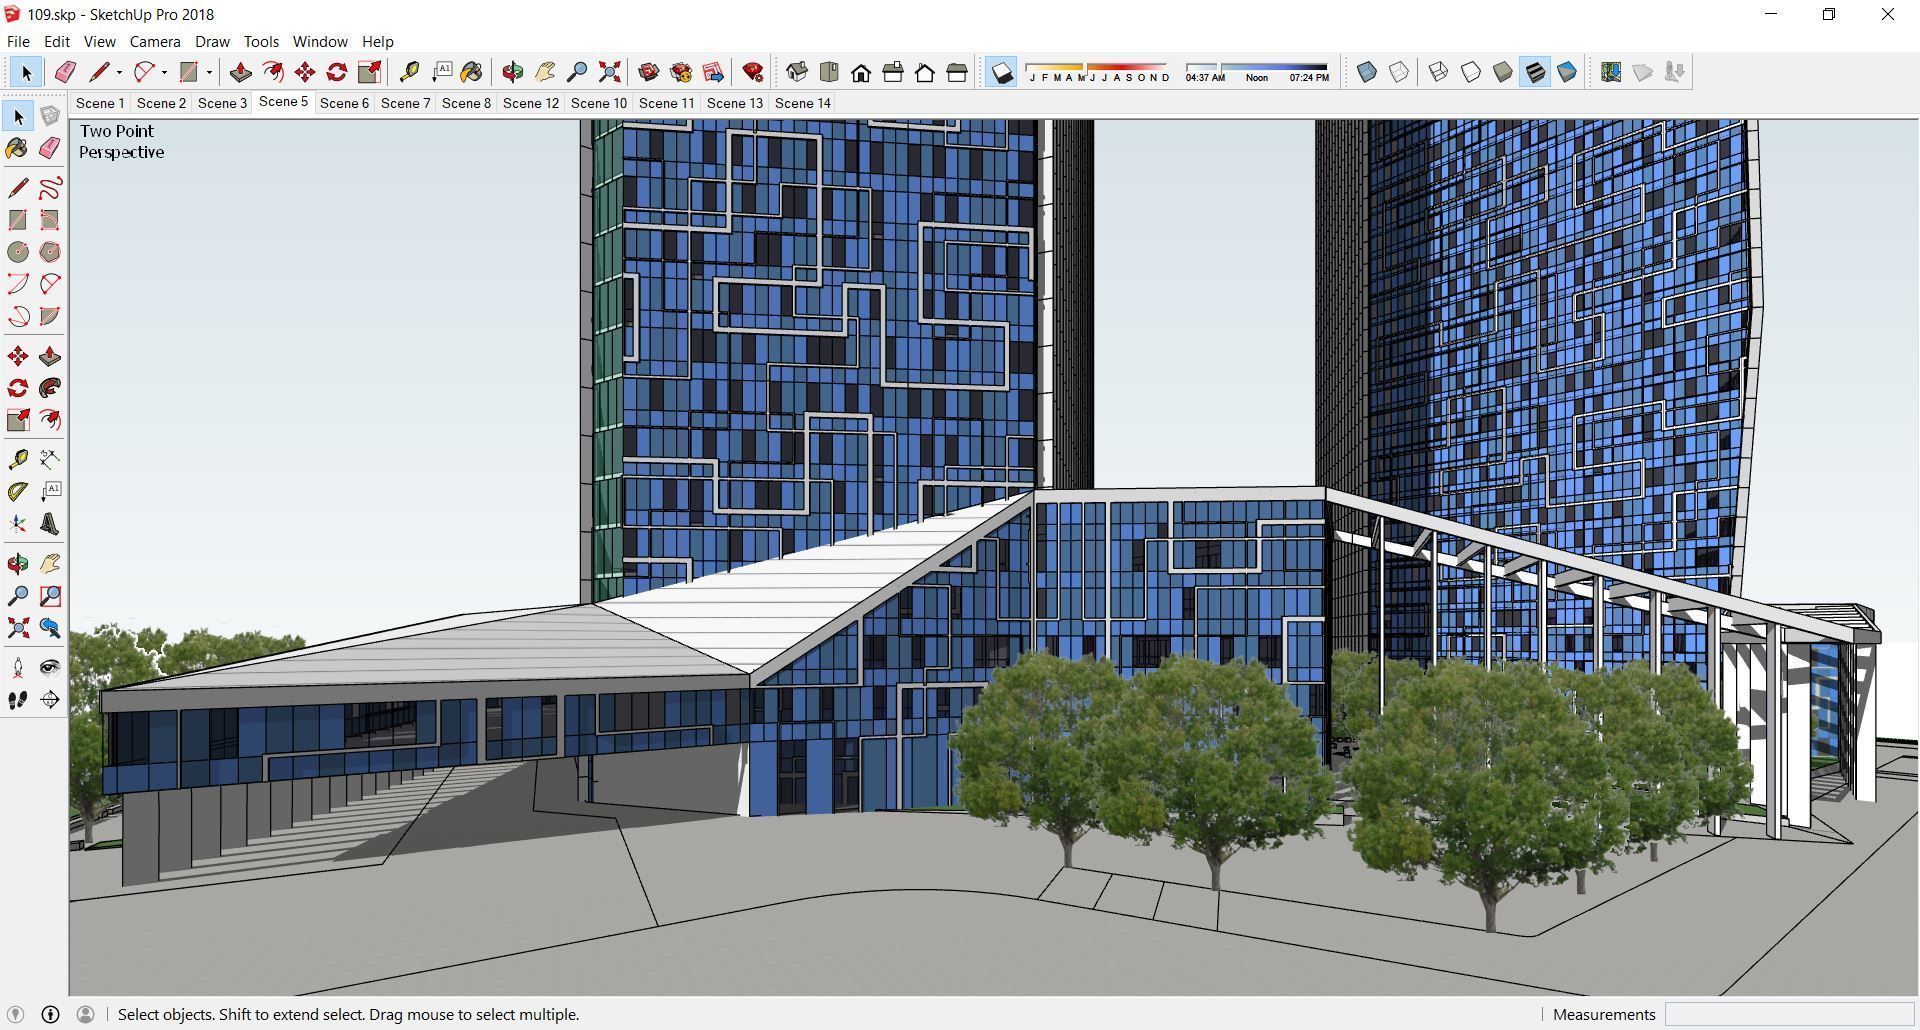Viewport: 1920px width, 1030px height.
Task: Toggle X-Ray face style
Action: point(1367,72)
